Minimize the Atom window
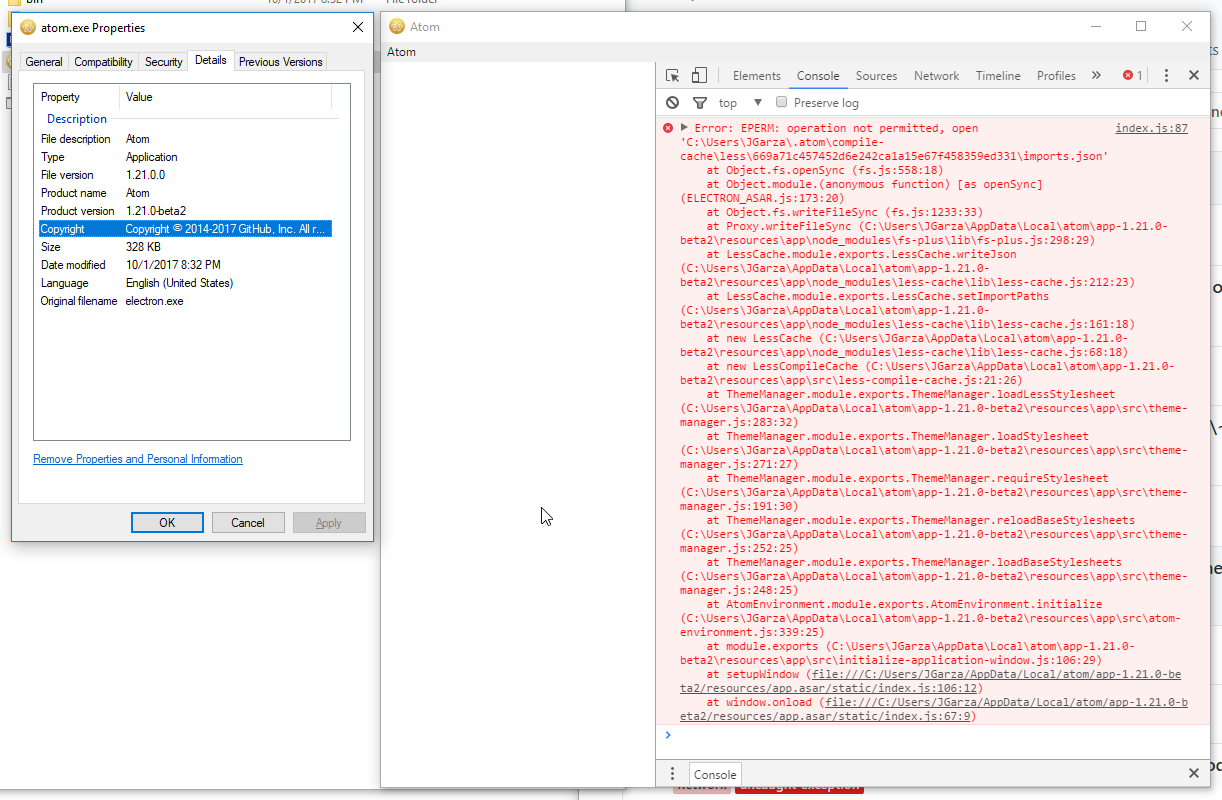1222x800 pixels. pyautogui.click(x=1095, y=27)
